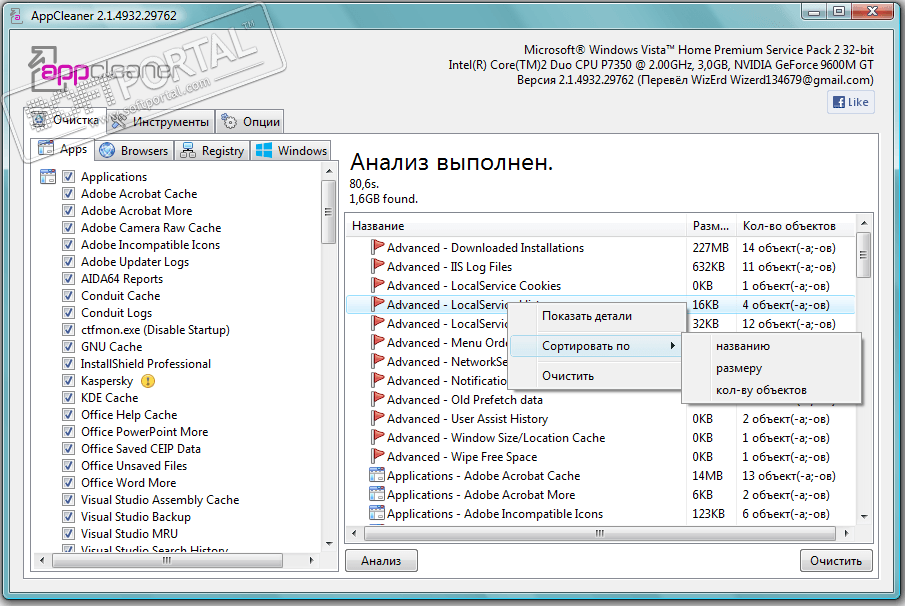The height and width of the screenshot is (606, 905).
Task: Select the Apps tab
Action: coord(63,149)
